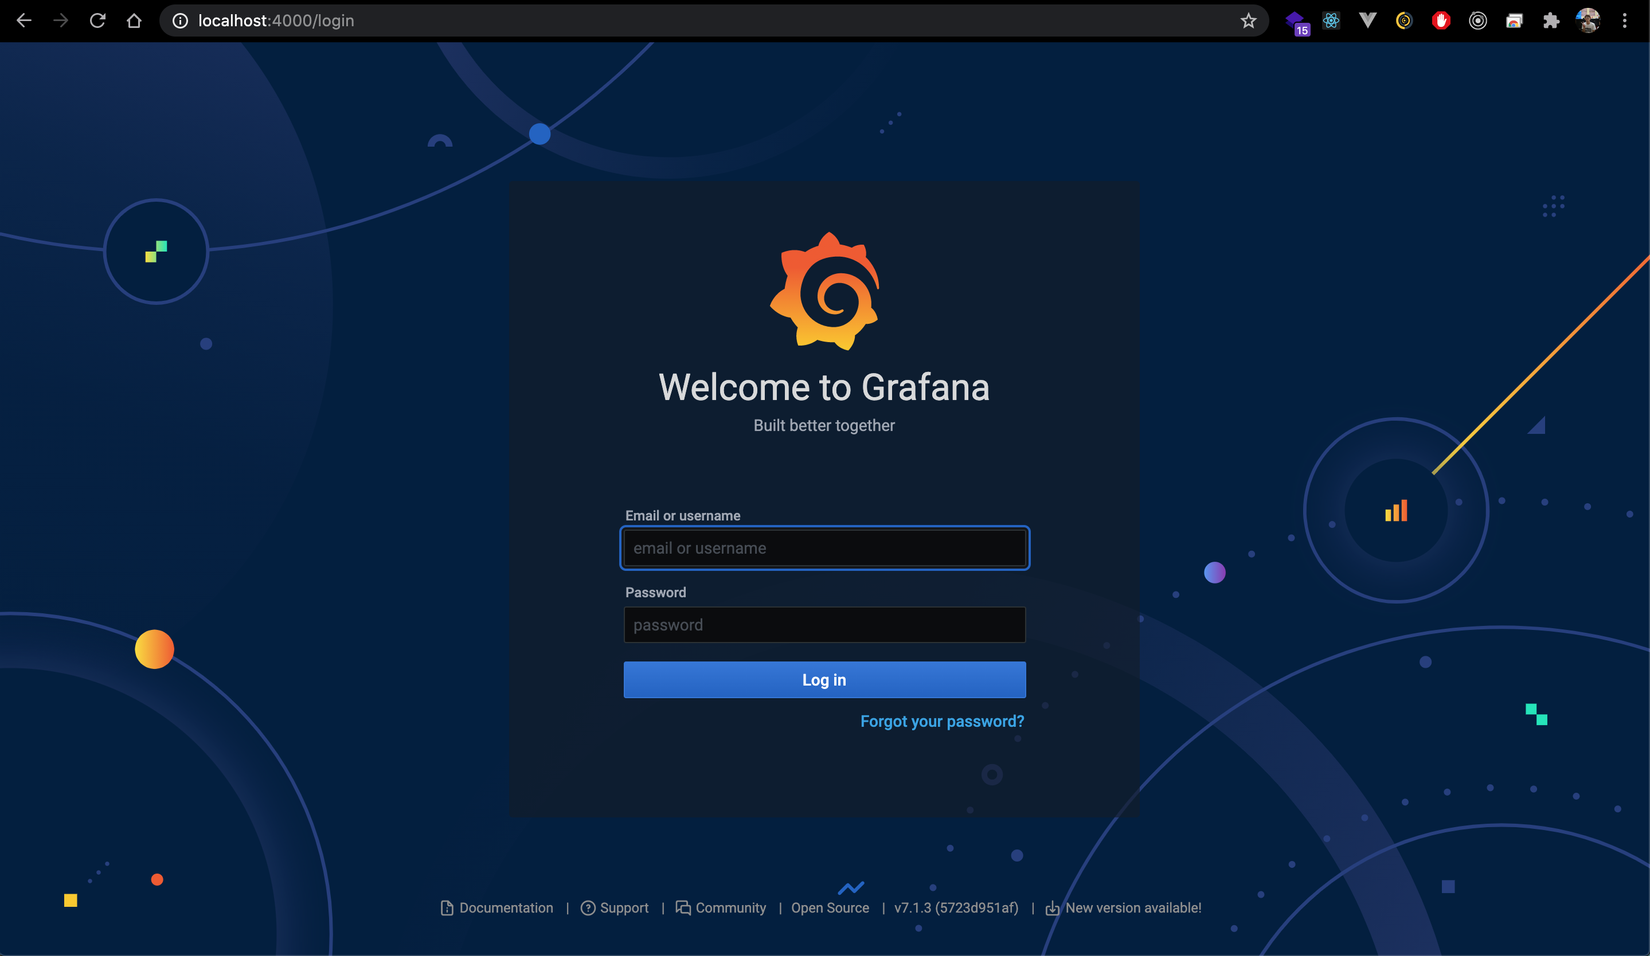View site information icon in address bar

pyautogui.click(x=180, y=20)
